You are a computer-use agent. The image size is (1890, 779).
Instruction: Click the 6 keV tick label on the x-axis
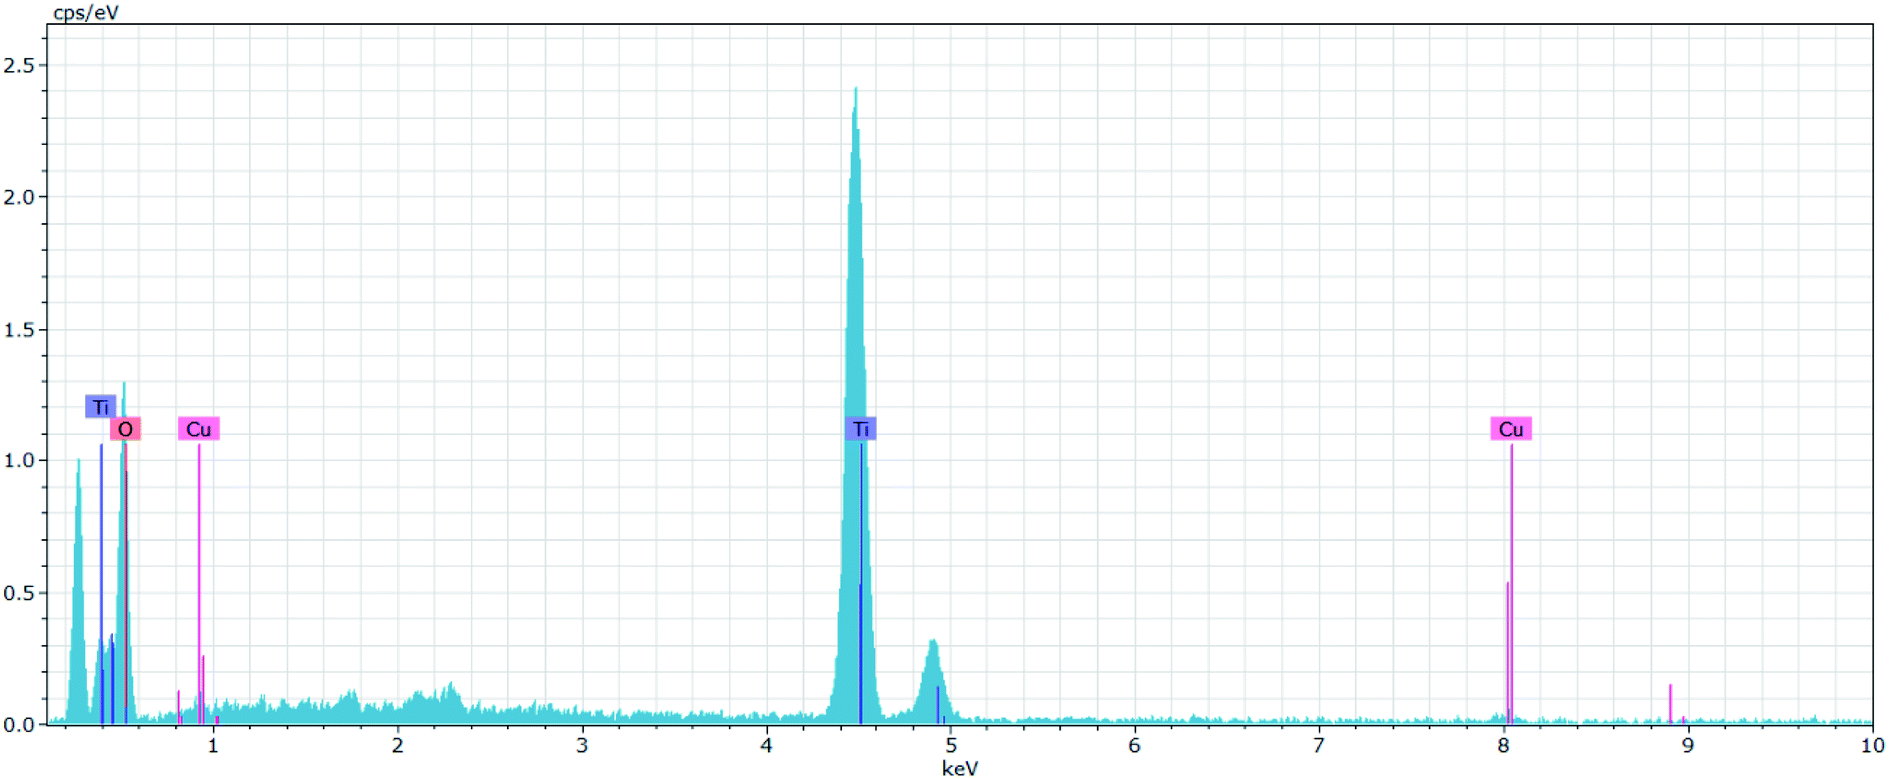(x=1135, y=745)
